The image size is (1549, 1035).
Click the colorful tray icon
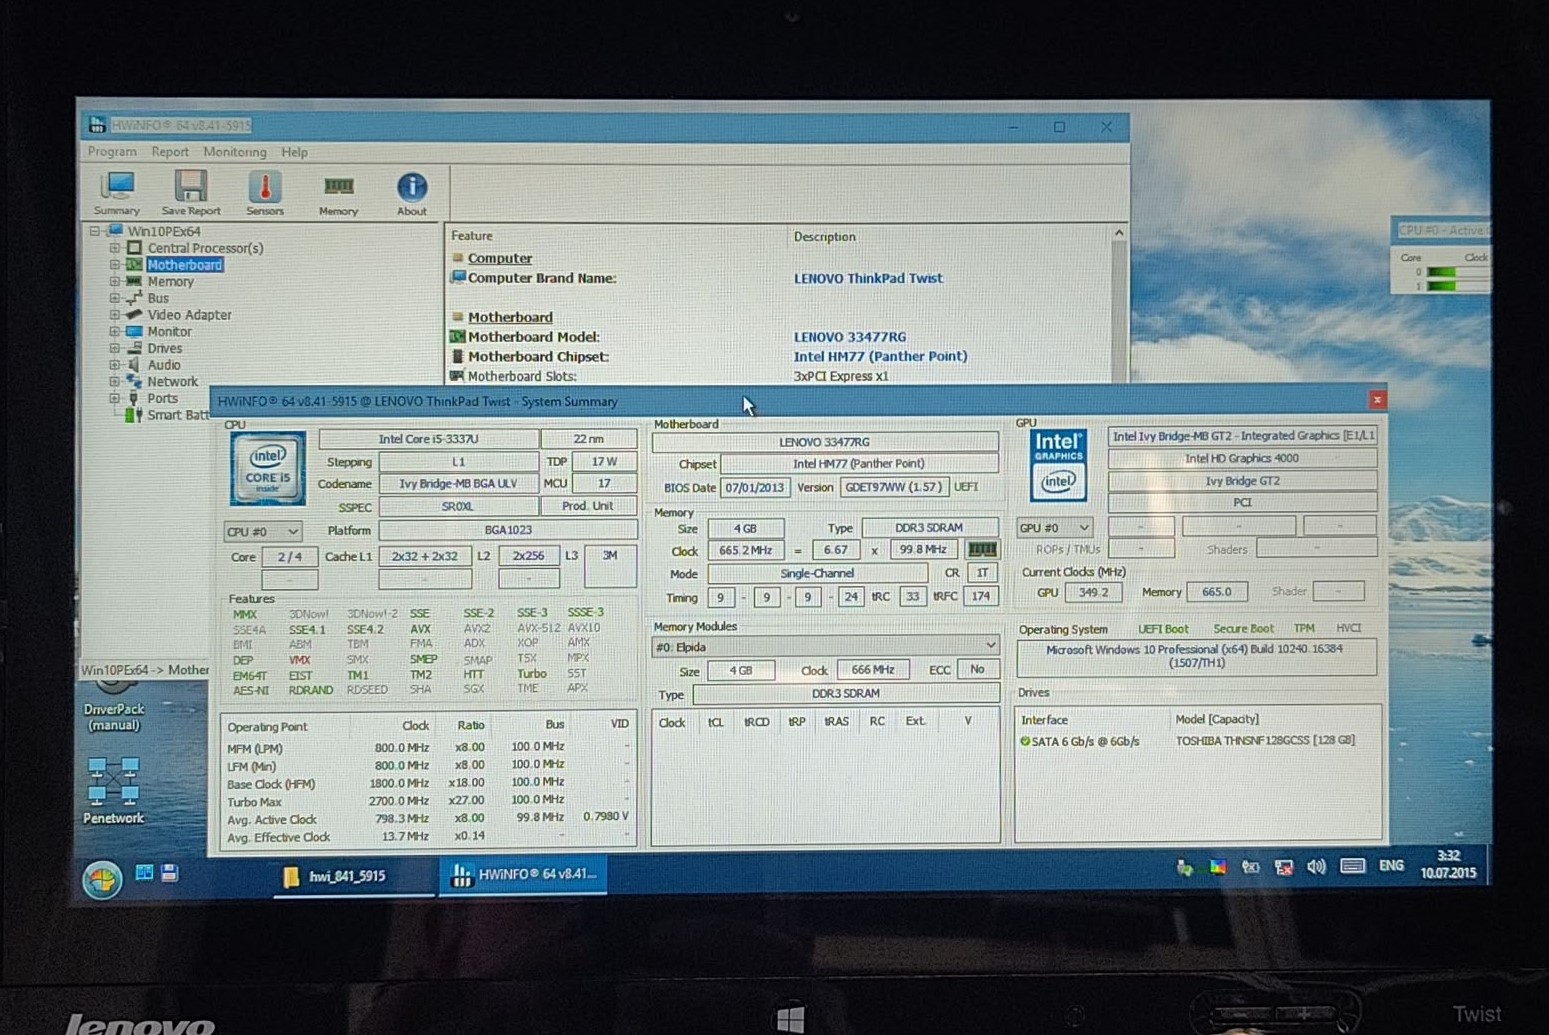pyautogui.click(x=1217, y=867)
